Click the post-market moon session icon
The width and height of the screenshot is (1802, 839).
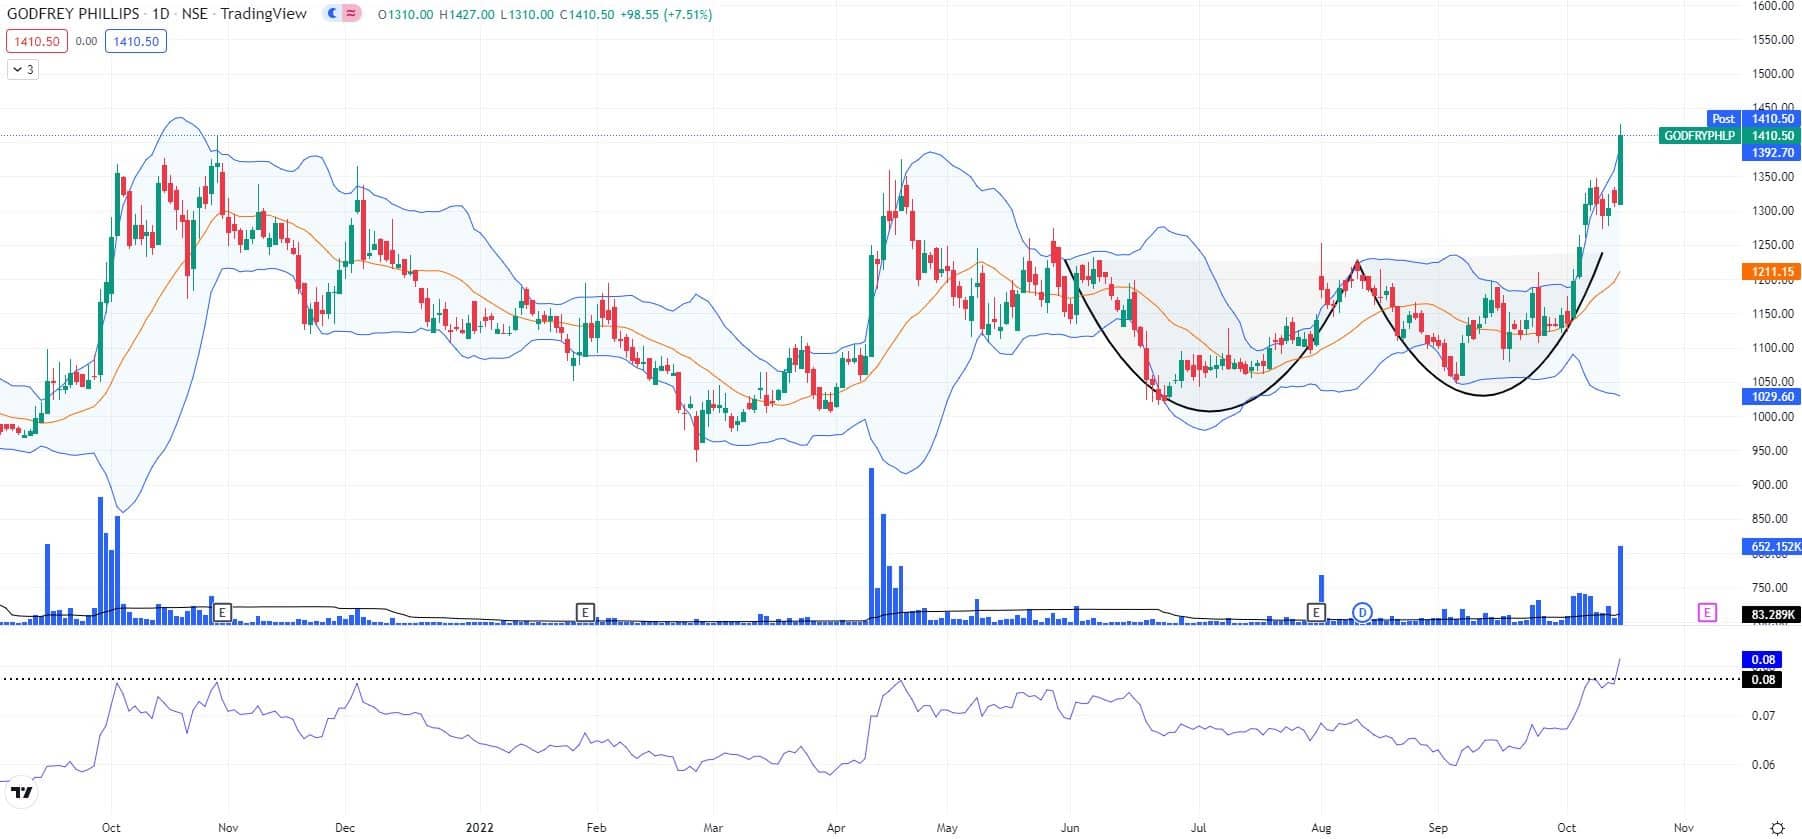pos(333,14)
